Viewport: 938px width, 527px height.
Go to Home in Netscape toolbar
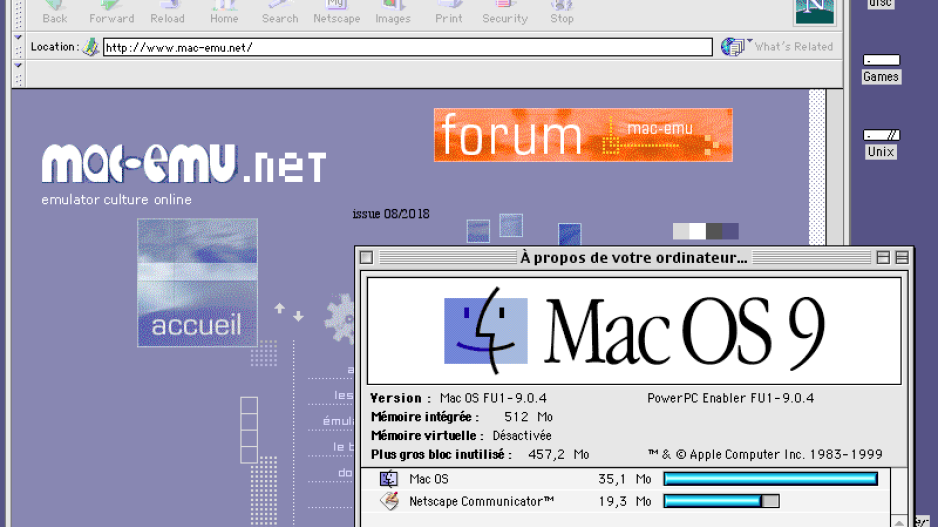point(224,12)
